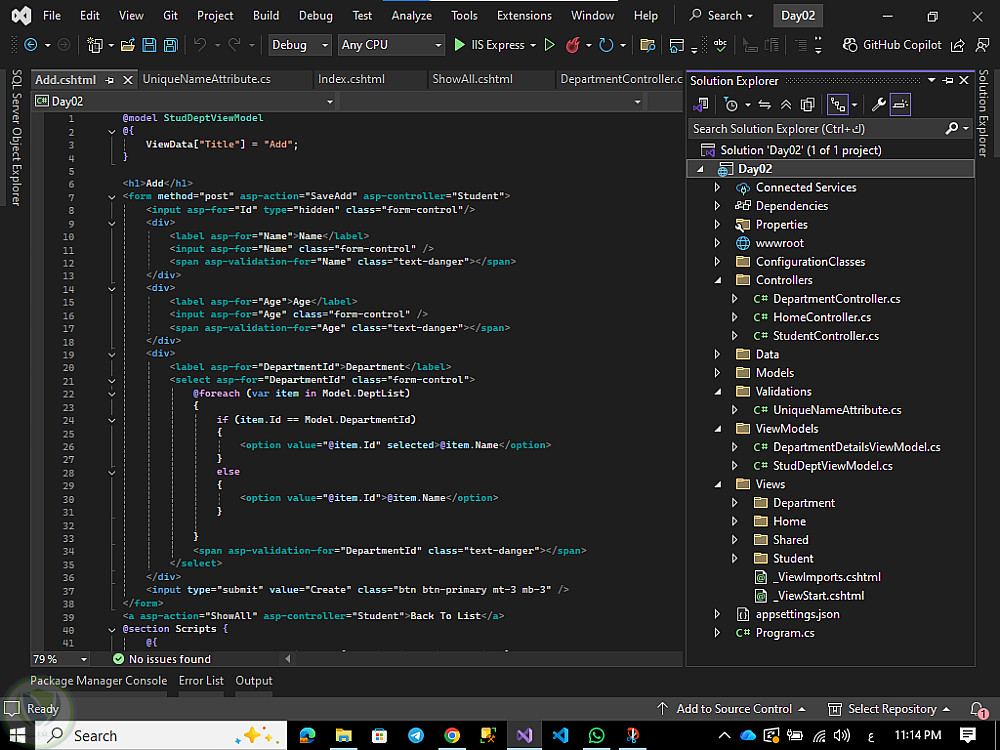The height and width of the screenshot is (750, 1000).
Task: Click the Save All toolbar icon
Action: pyautogui.click(x=170, y=45)
